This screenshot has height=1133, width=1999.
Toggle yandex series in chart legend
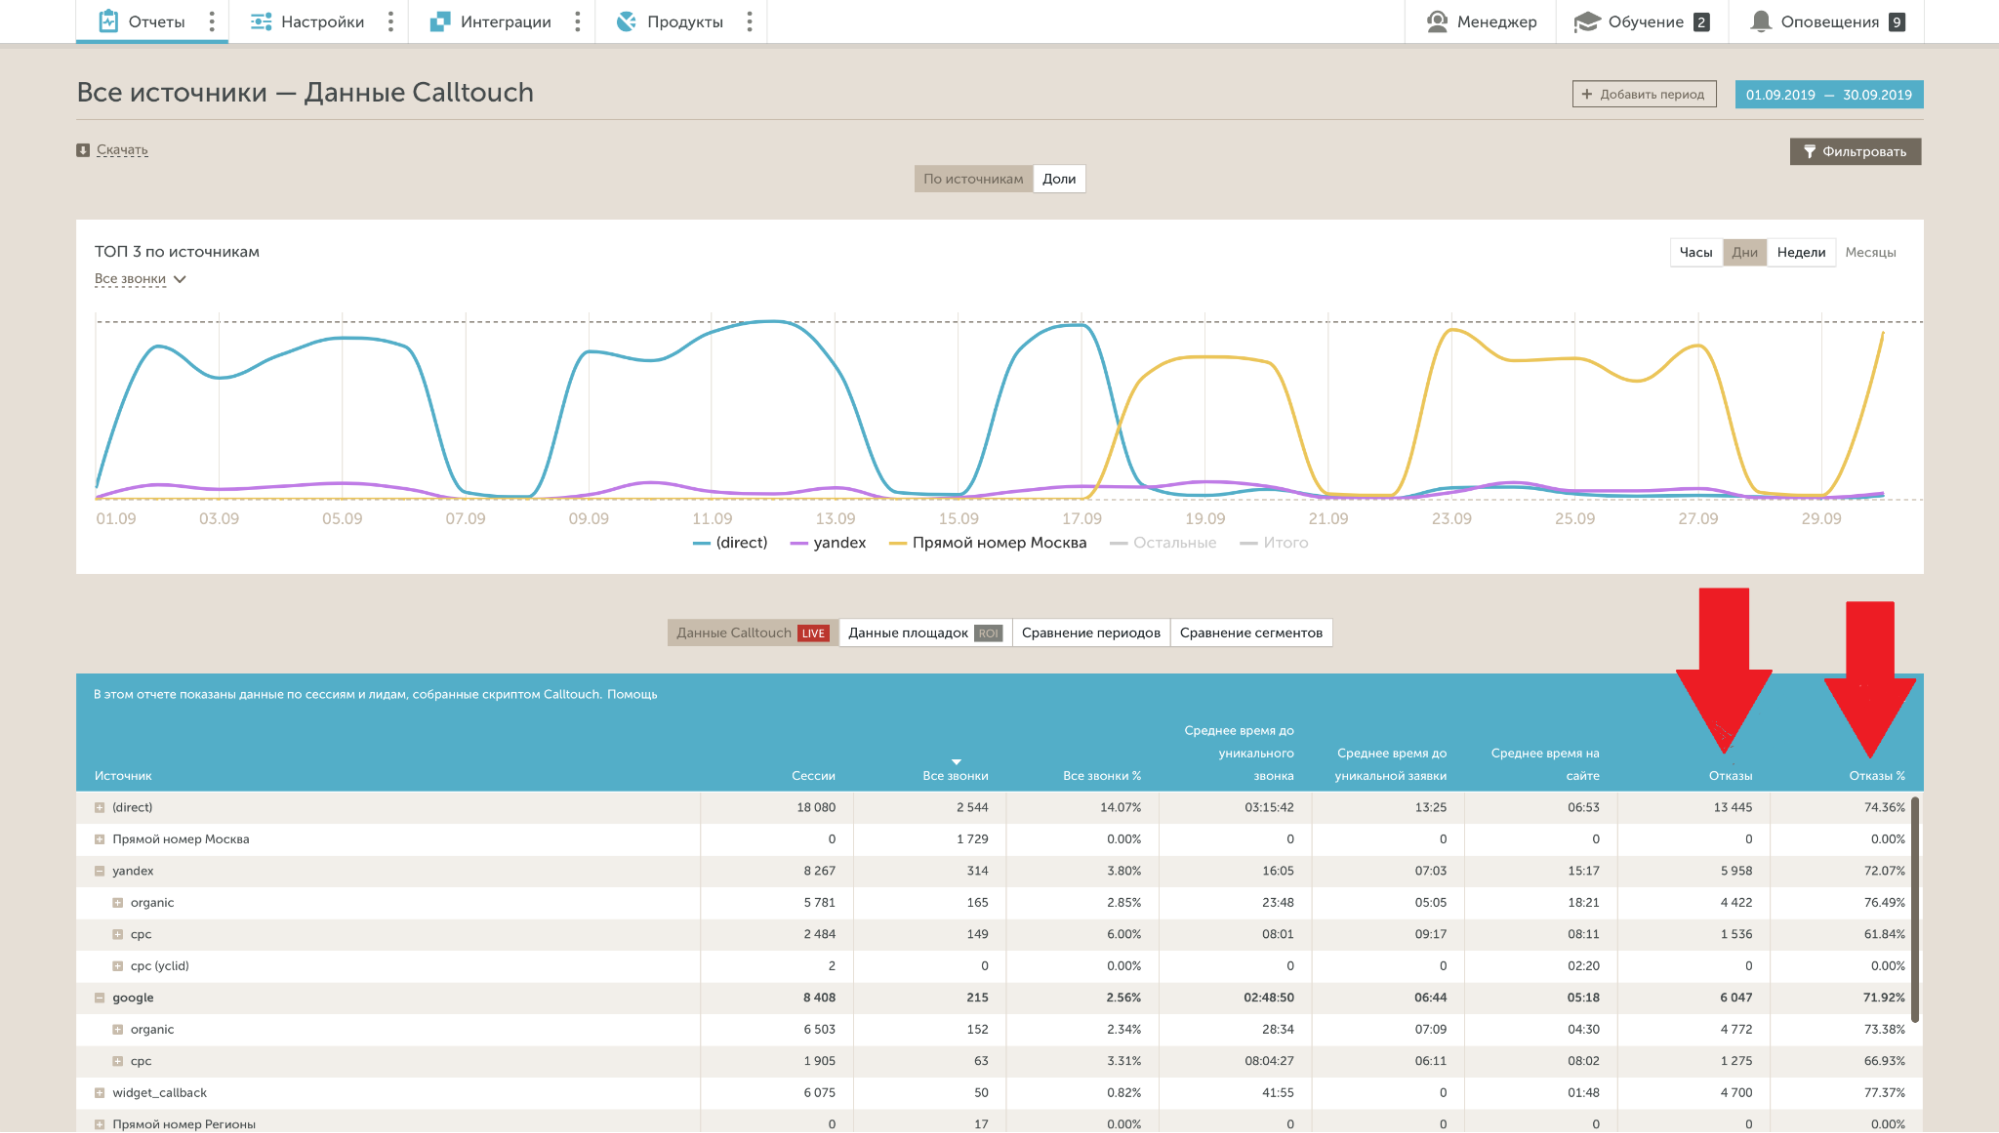828,543
